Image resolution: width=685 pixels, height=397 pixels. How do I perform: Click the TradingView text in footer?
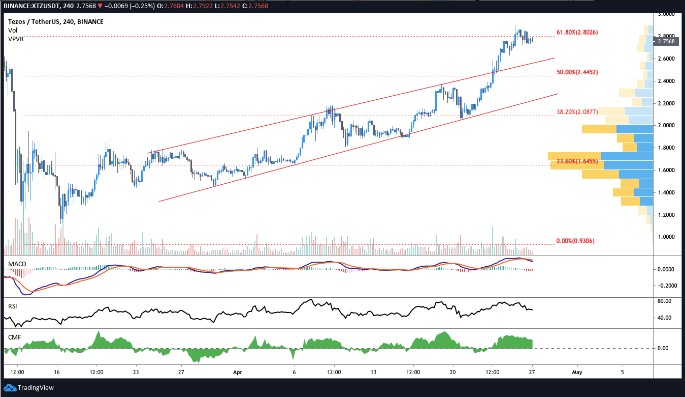pyautogui.click(x=36, y=387)
